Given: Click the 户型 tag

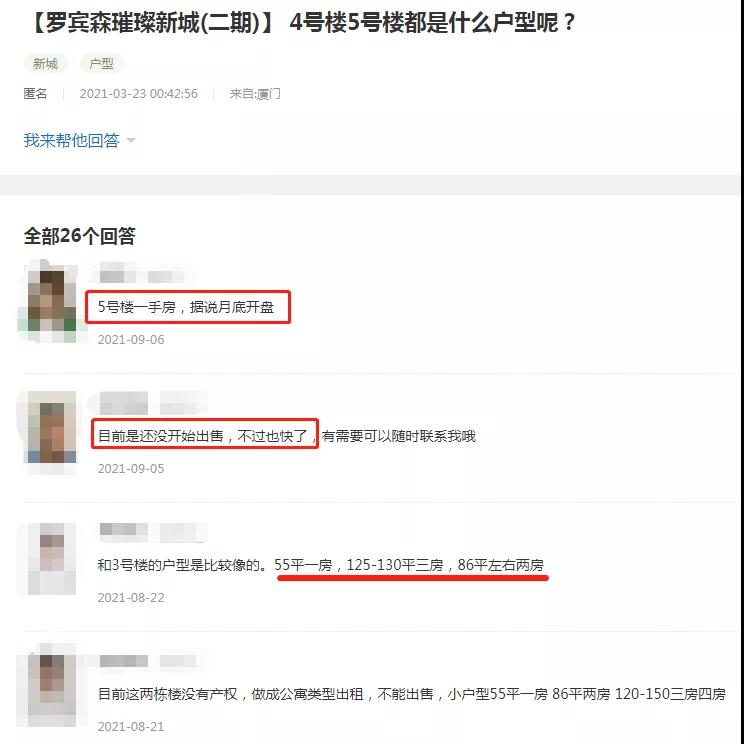Looking at the screenshot, I should pos(102,64).
